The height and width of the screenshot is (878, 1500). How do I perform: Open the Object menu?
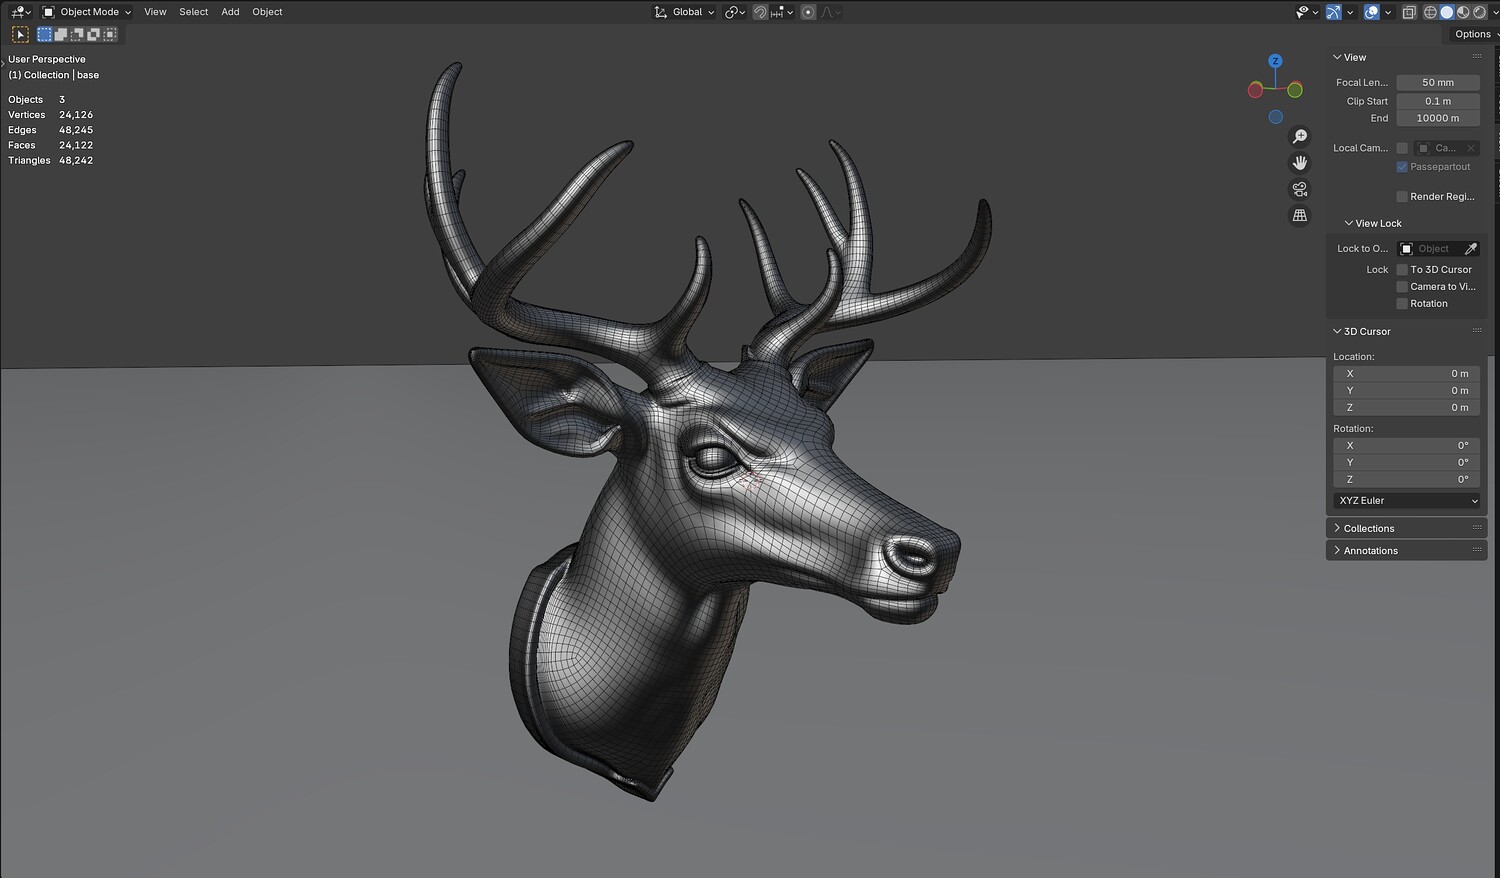[267, 12]
